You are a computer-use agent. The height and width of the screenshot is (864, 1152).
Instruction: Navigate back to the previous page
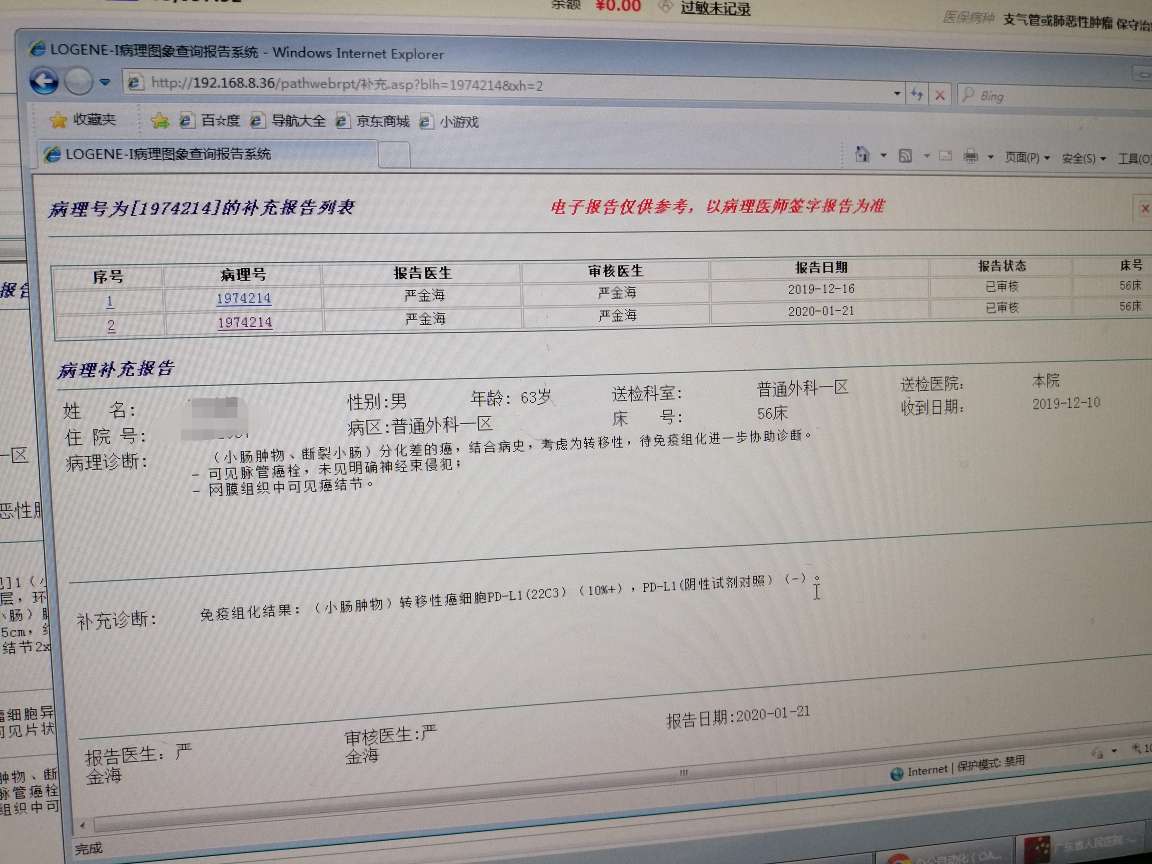[43, 82]
